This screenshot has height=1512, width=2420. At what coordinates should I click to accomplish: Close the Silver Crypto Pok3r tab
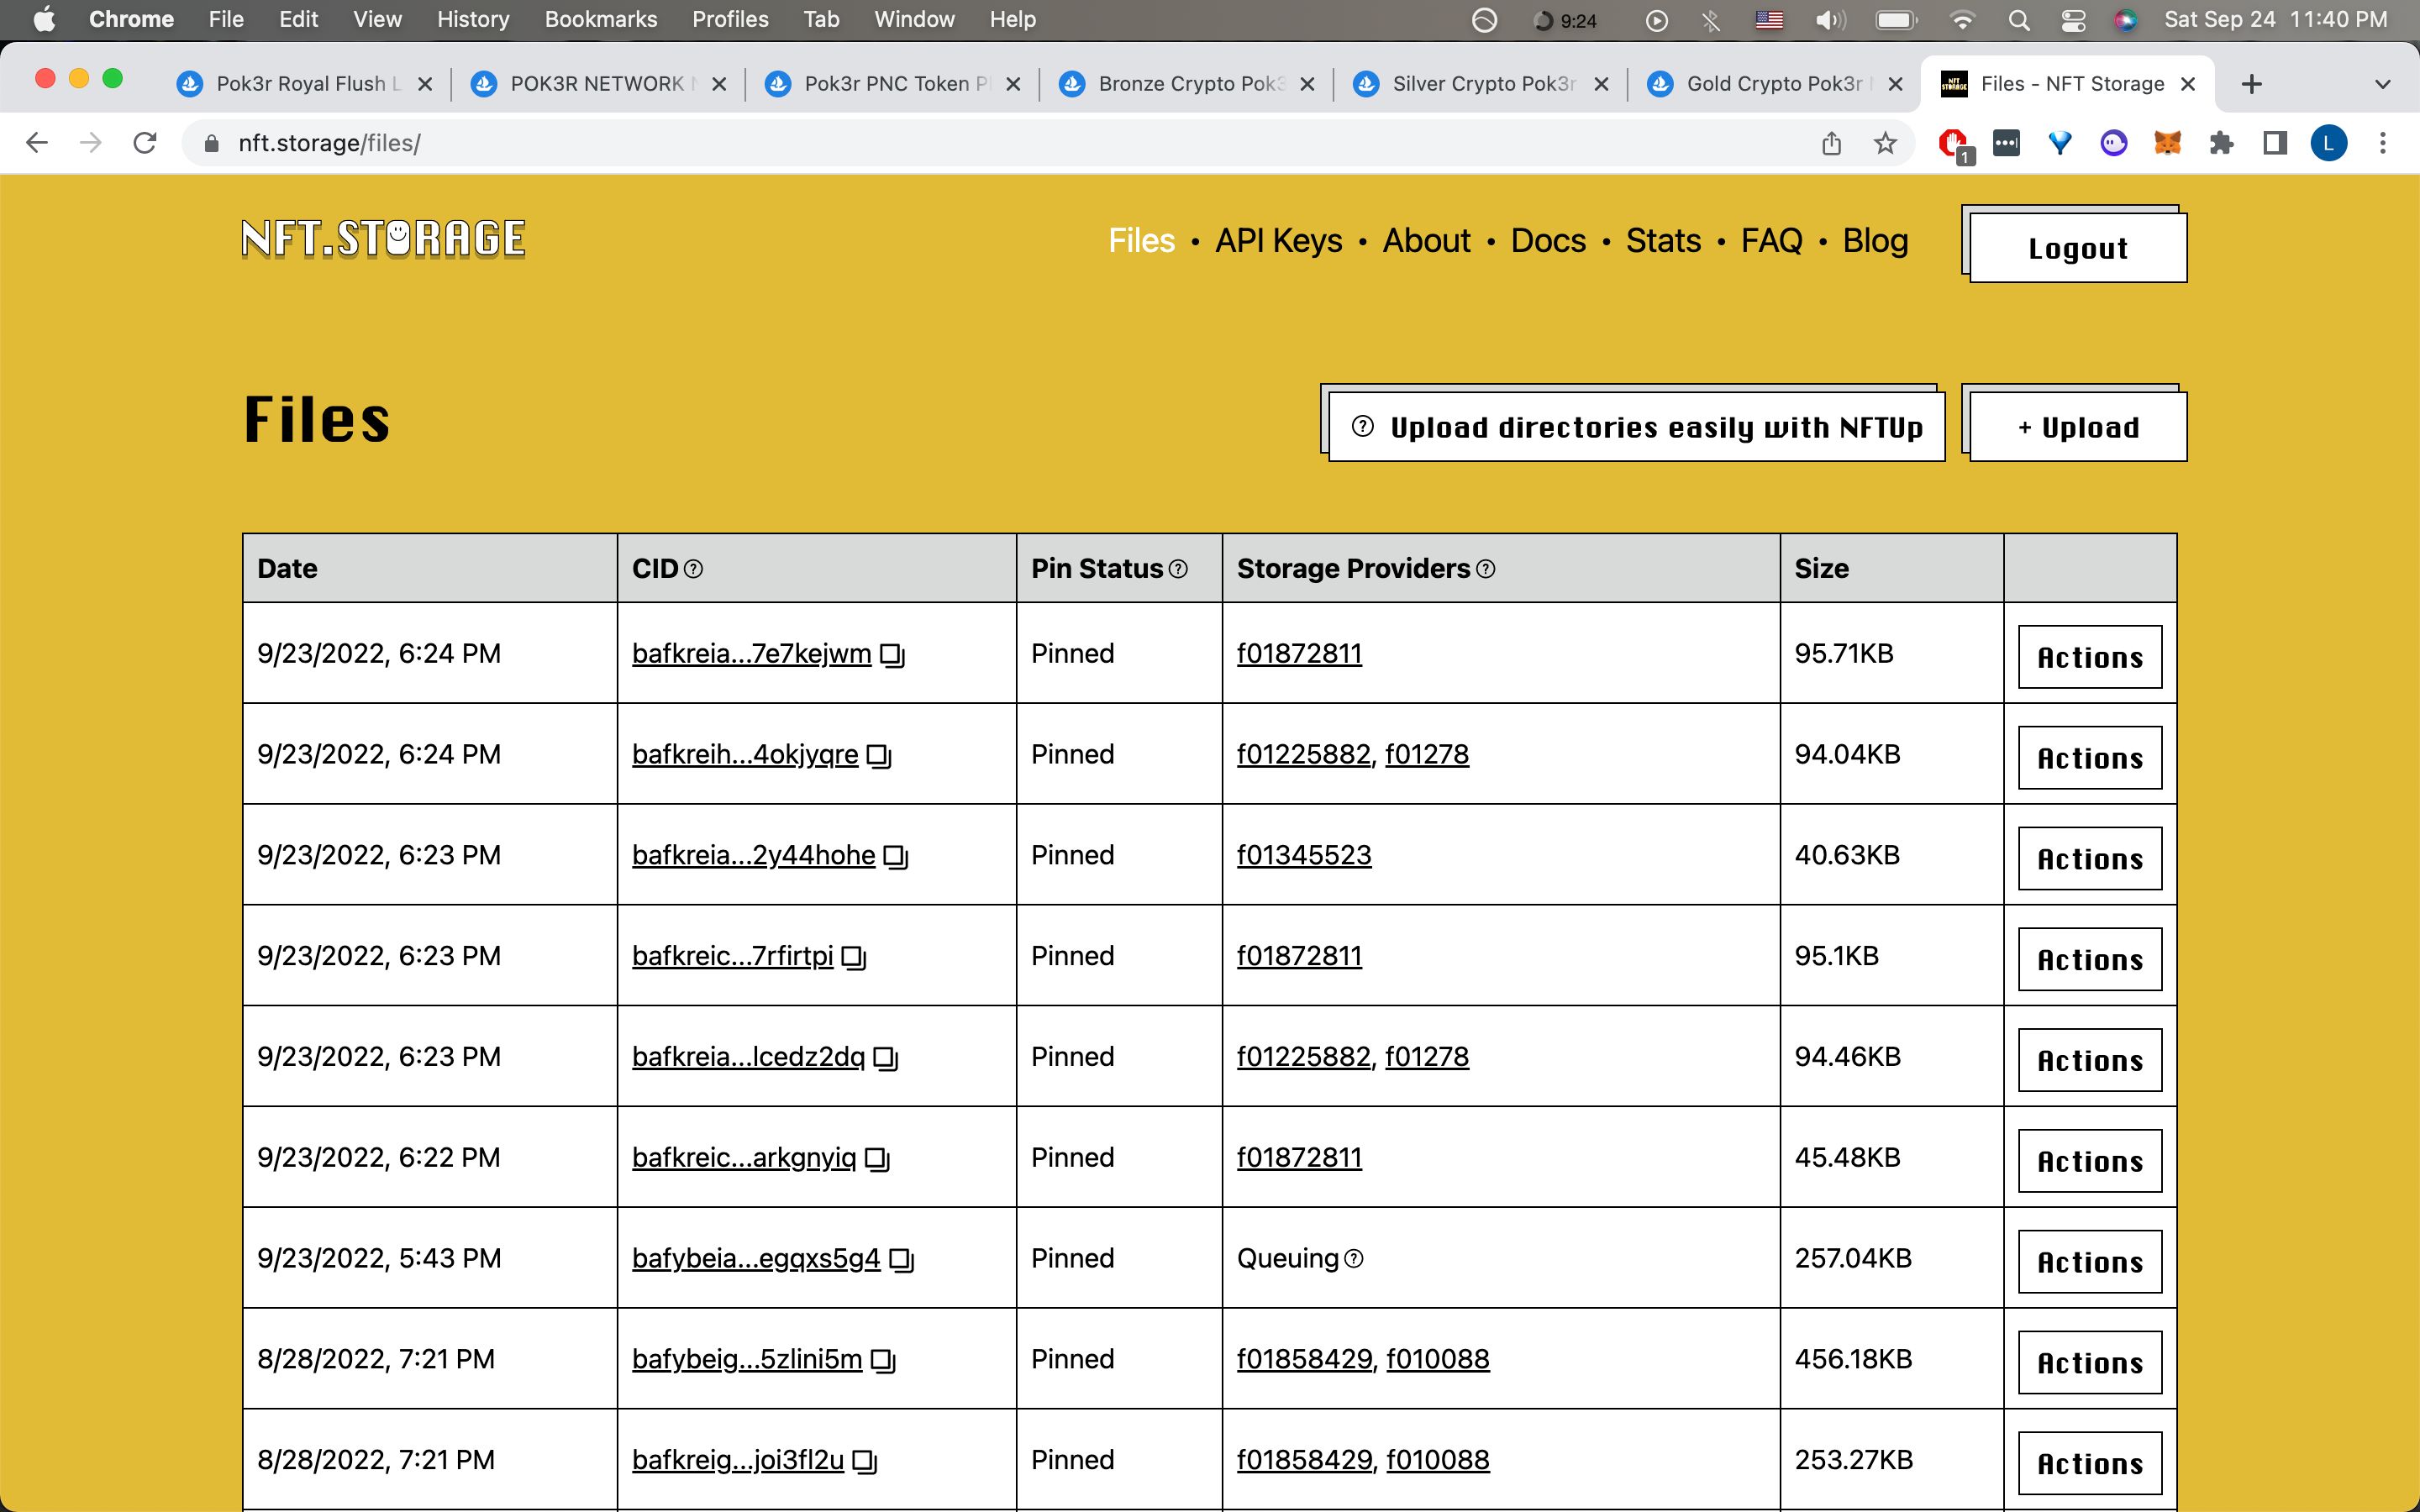pos(1601,84)
